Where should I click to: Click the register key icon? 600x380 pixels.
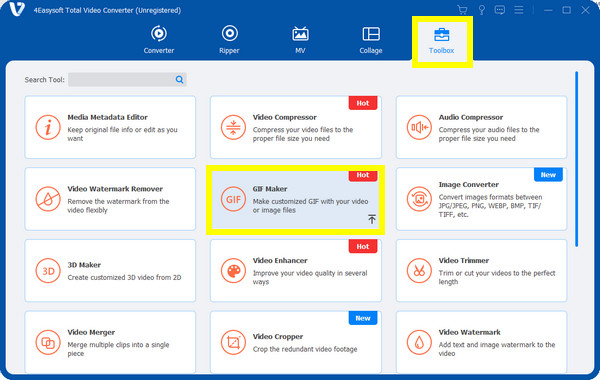coord(481,10)
